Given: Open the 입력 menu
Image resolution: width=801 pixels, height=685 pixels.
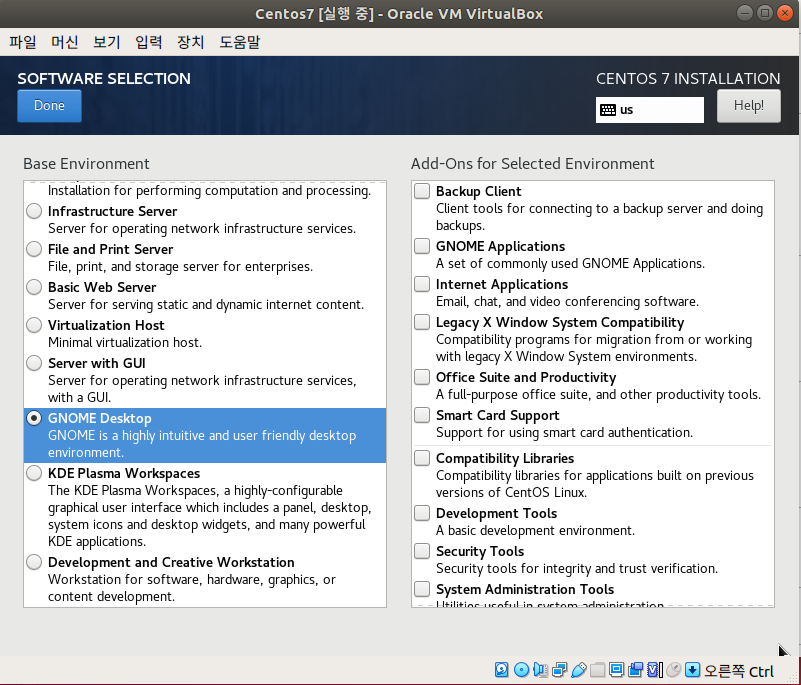Looking at the screenshot, I should tap(148, 42).
